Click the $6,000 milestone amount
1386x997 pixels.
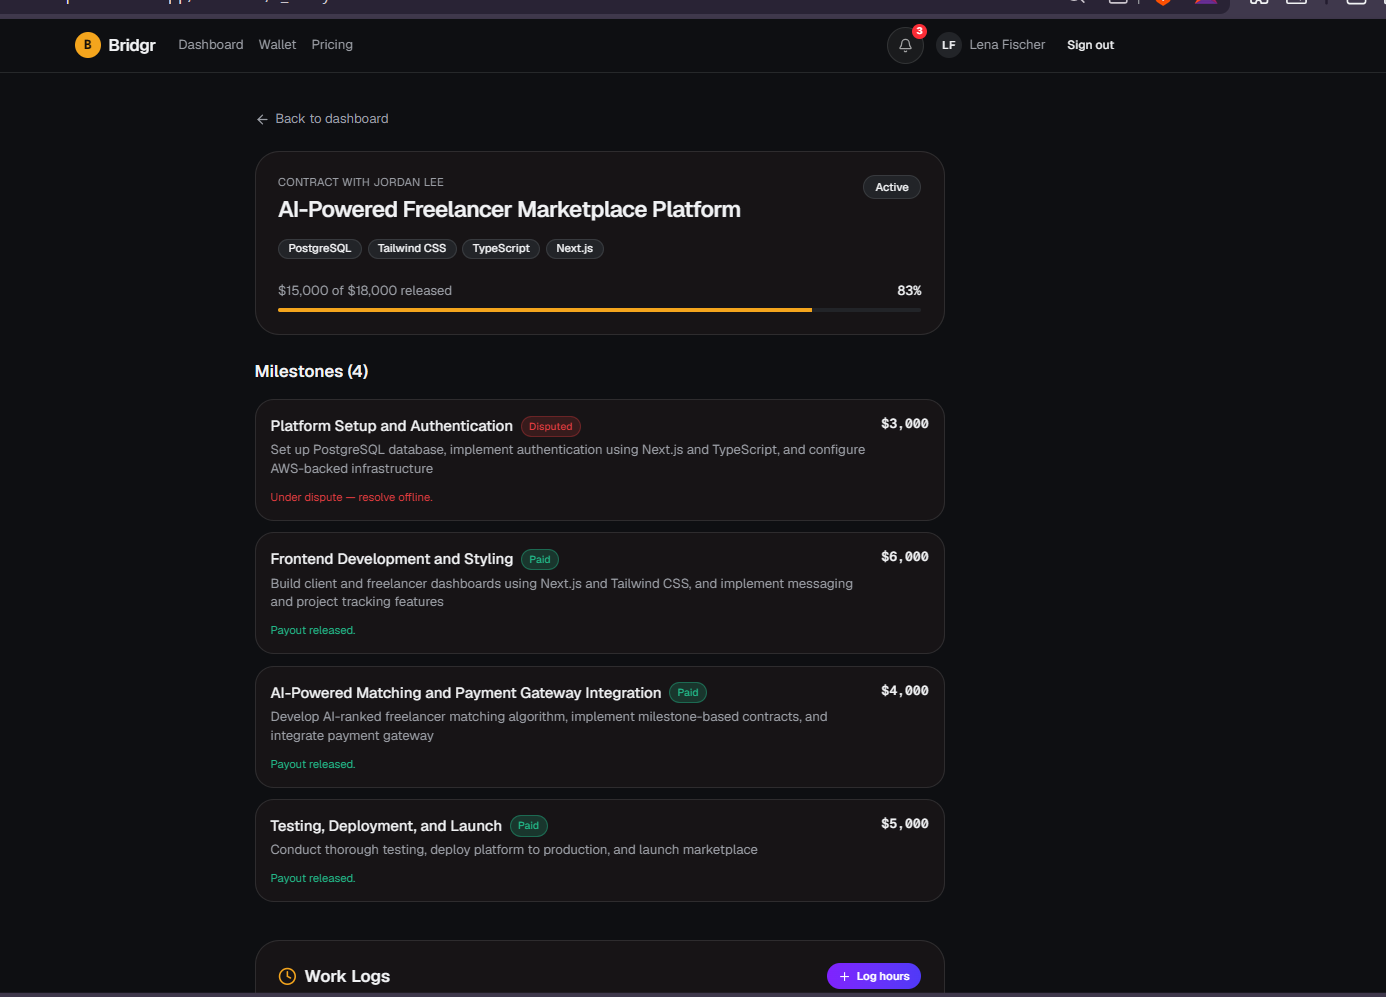coord(905,557)
